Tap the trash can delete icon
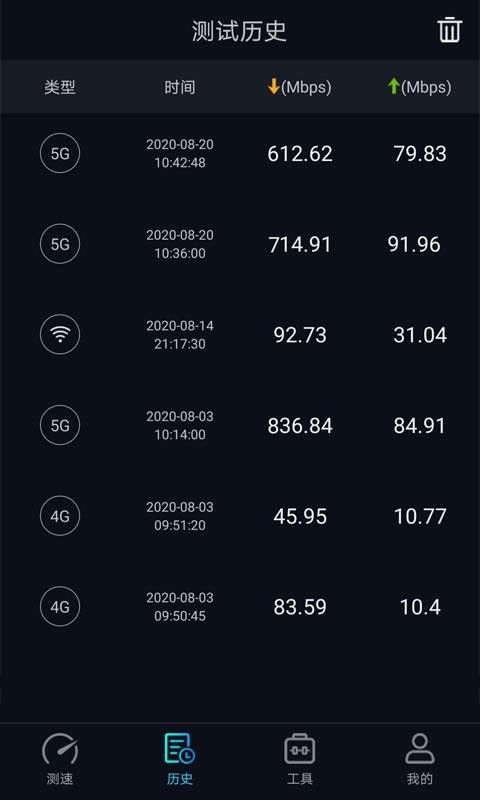 pyautogui.click(x=449, y=30)
